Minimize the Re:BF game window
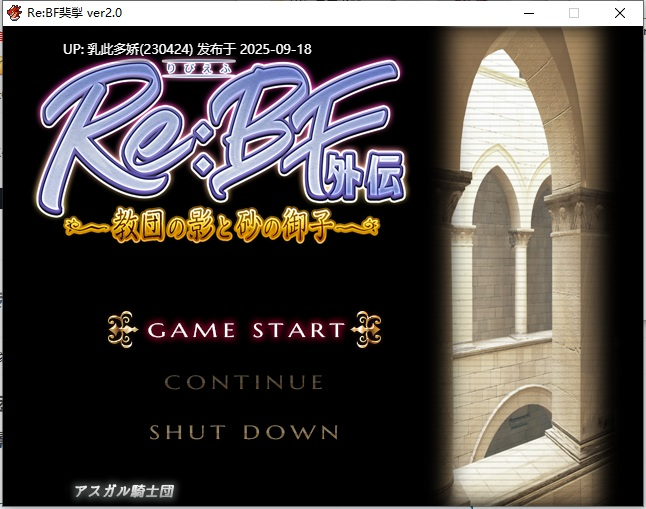This screenshot has width=646, height=509. 529,13
